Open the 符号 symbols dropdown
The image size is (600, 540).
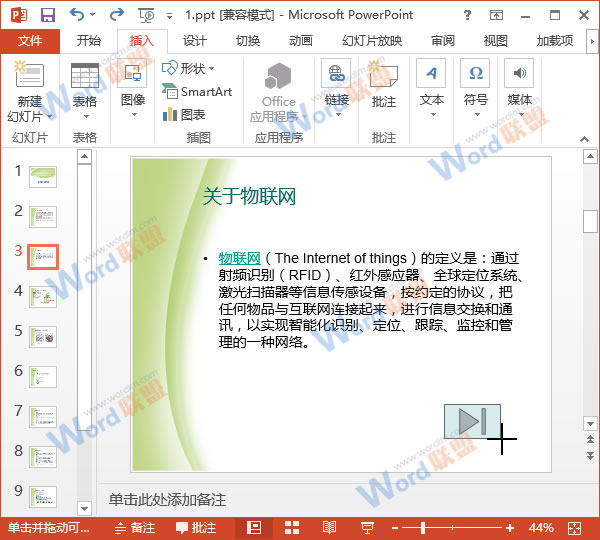click(x=476, y=90)
